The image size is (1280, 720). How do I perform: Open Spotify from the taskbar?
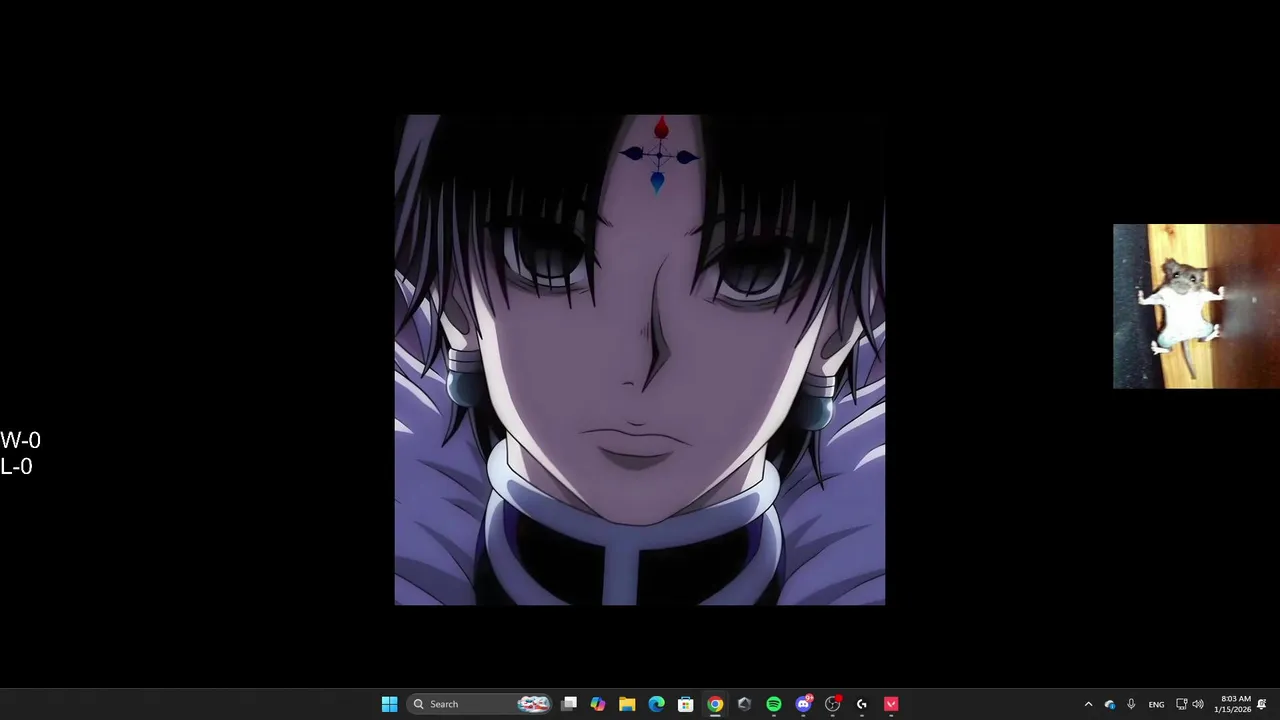[774, 704]
